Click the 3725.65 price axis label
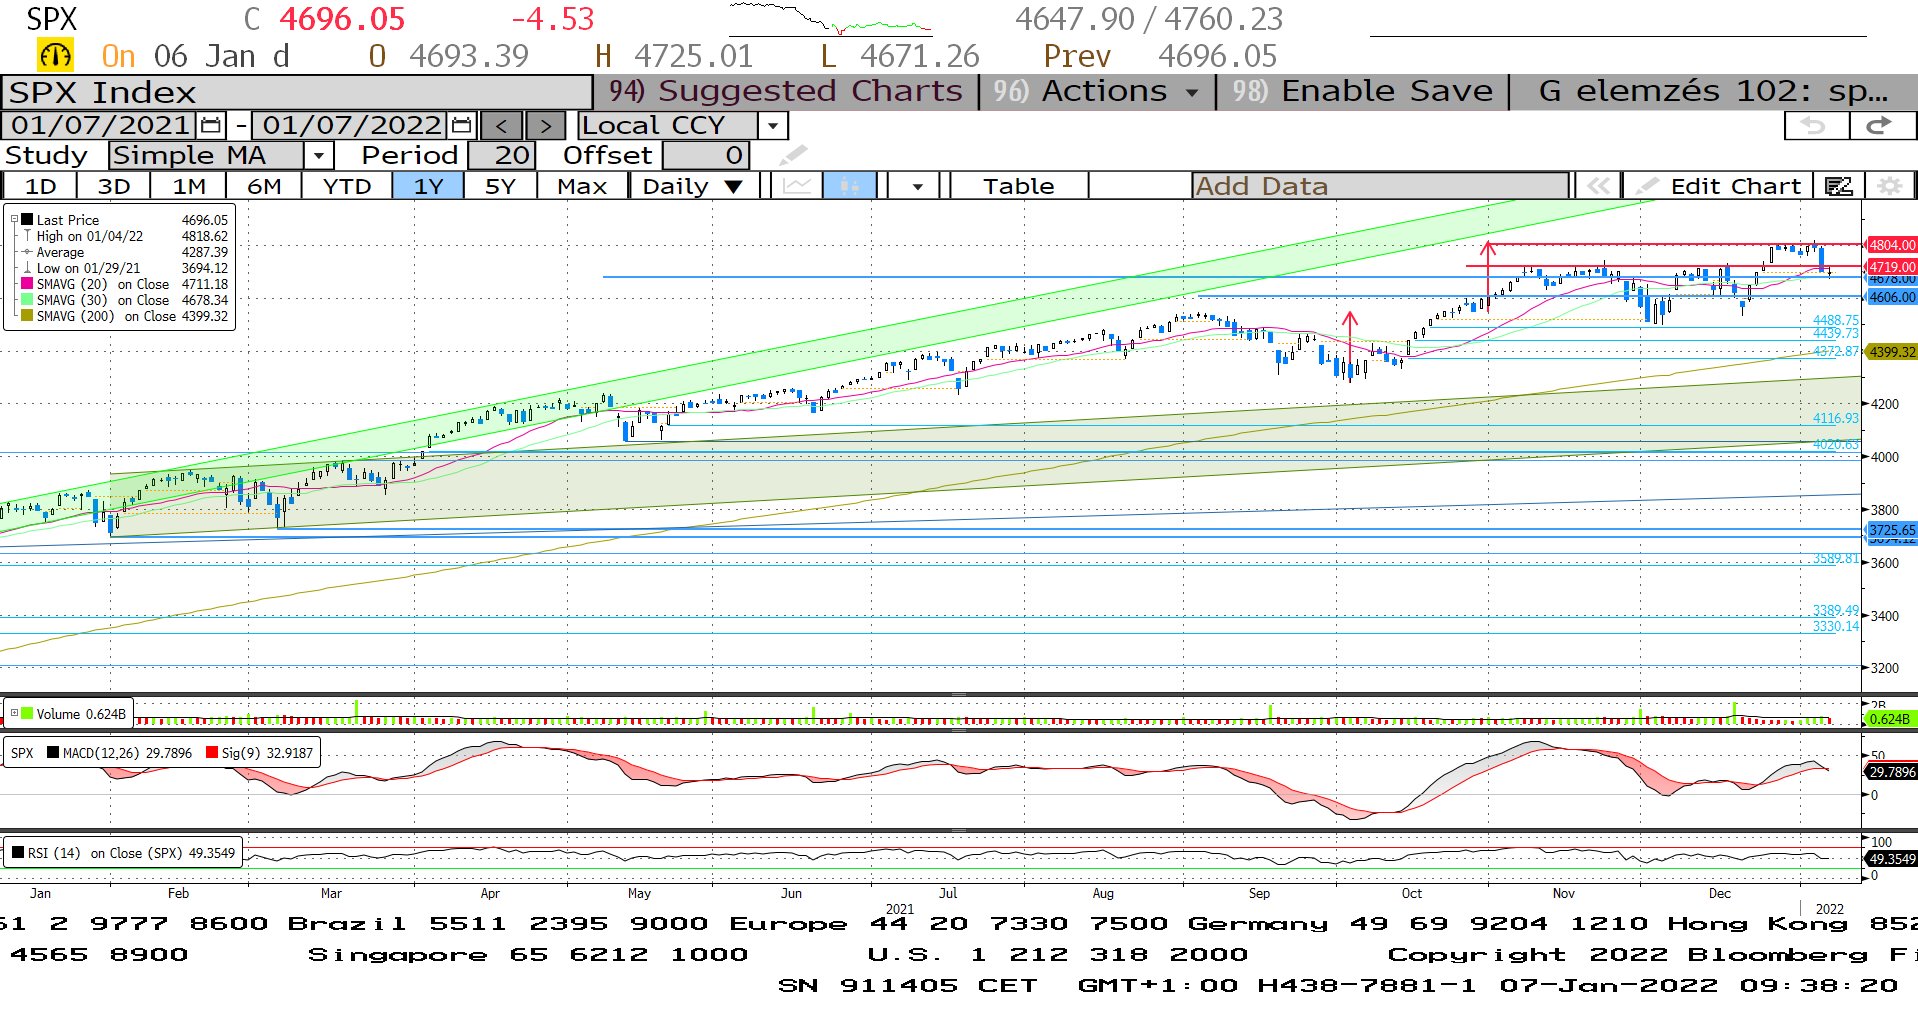This screenshot has width=1918, height=1025. click(1892, 531)
